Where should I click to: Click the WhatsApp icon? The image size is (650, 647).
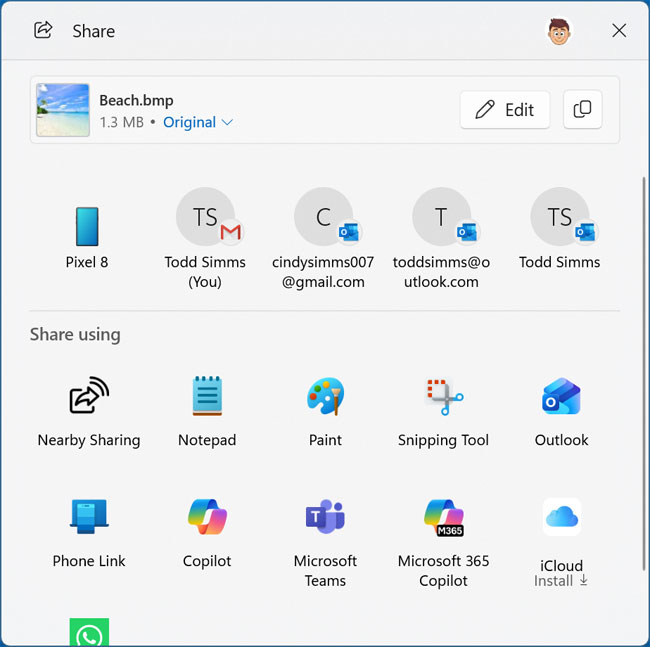coord(89,634)
